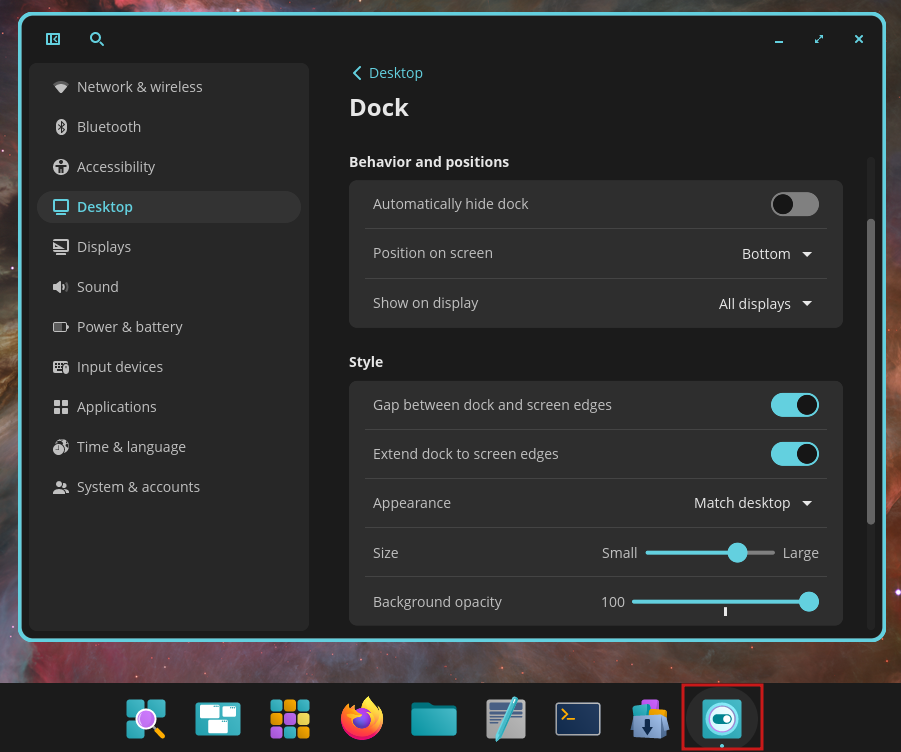Go back to Desktop settings

click(387, 72)
